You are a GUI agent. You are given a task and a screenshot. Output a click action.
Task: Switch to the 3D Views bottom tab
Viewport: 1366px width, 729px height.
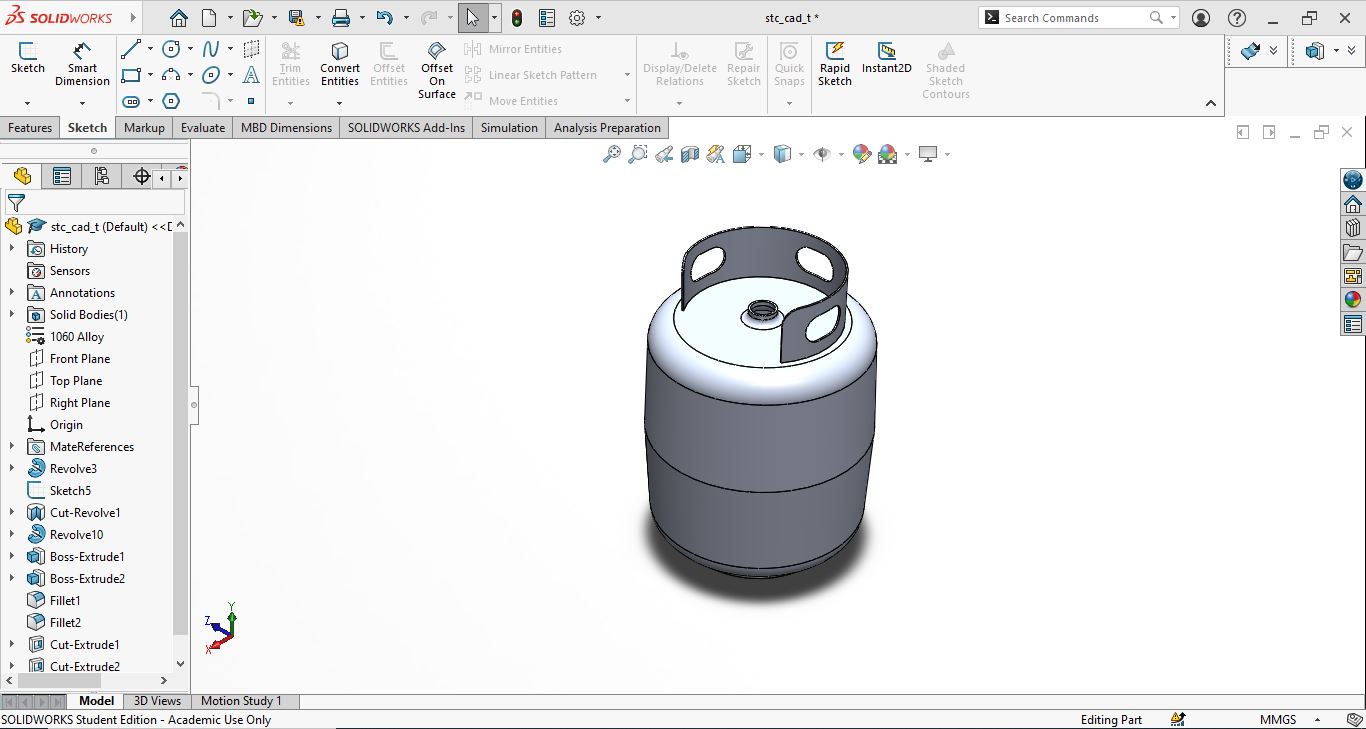pyautogui.click(x=158, y=701)
